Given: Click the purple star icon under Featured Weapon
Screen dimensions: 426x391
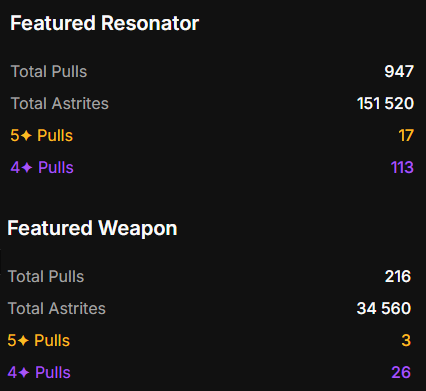Looking at the screenshot, I should click(x=24, y=372).
